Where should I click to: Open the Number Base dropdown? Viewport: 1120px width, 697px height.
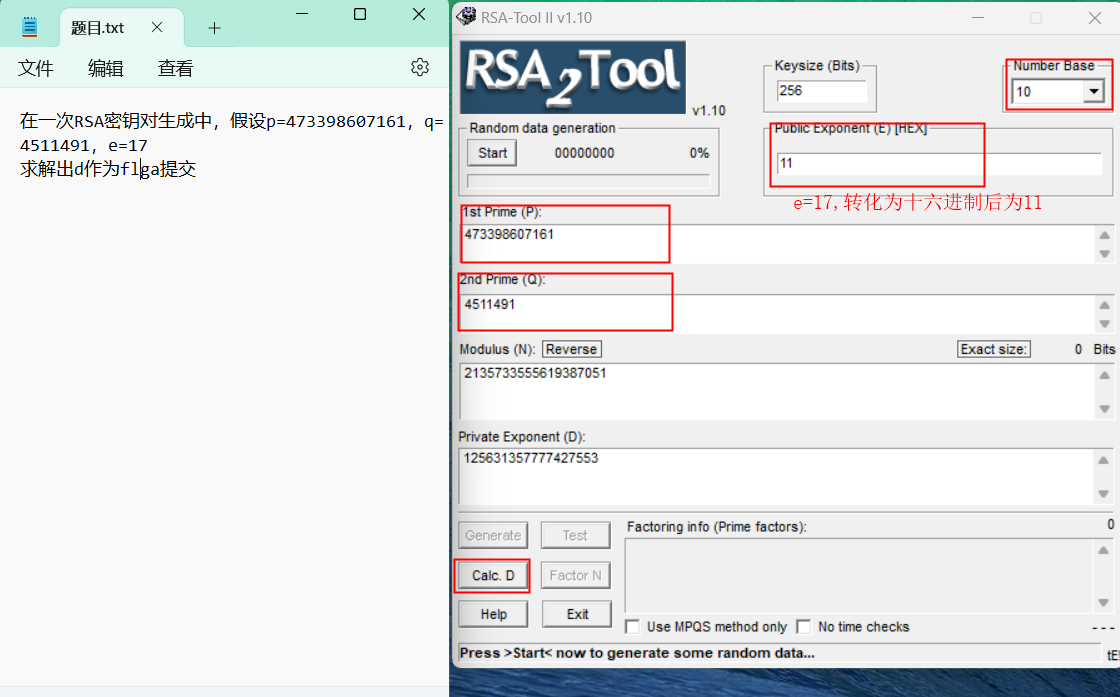click(x=1094, y=91)
